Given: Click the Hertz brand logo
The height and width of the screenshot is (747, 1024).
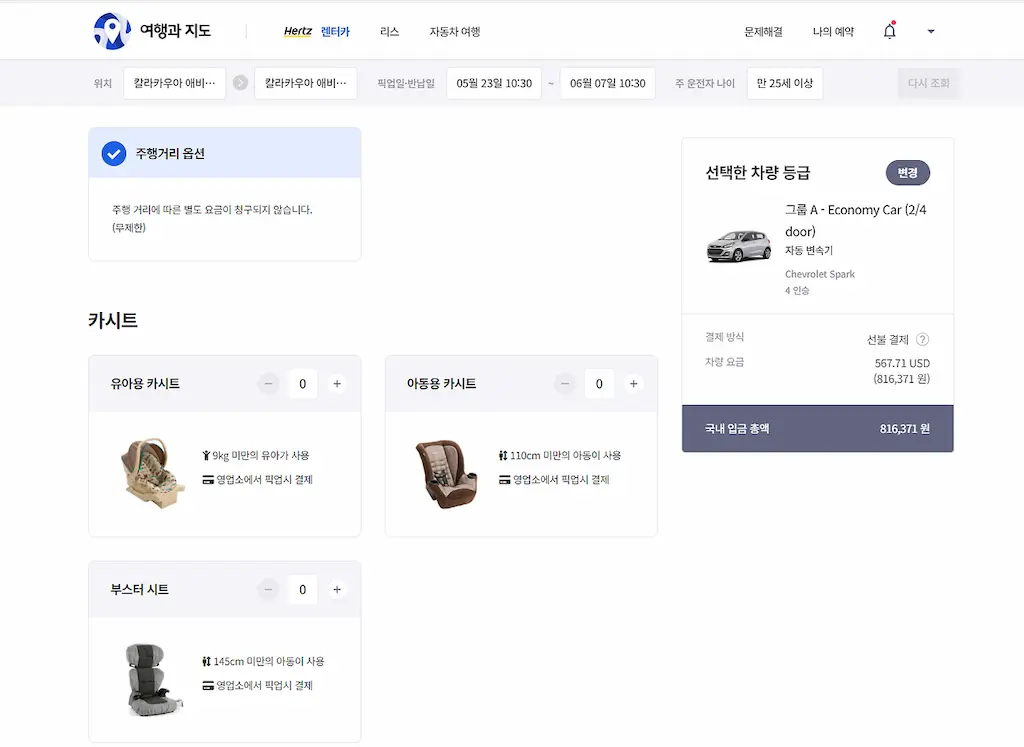Looking at the screenshot, I should (x=299, y=31).
